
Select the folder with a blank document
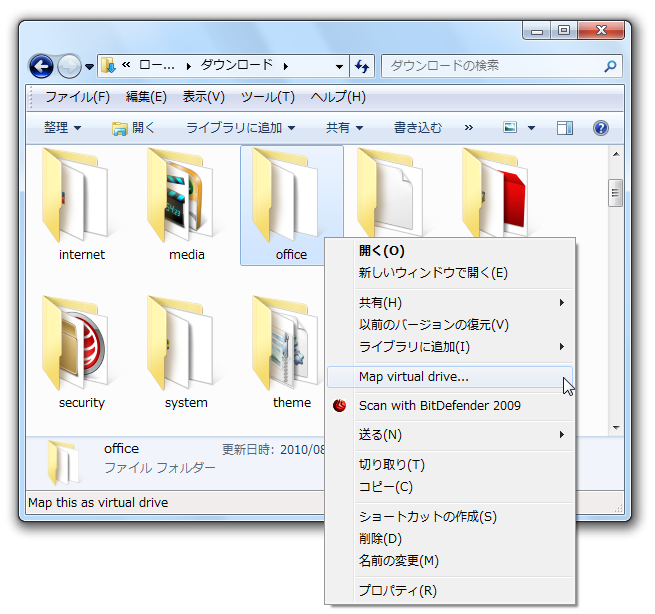tap(390, 192)
